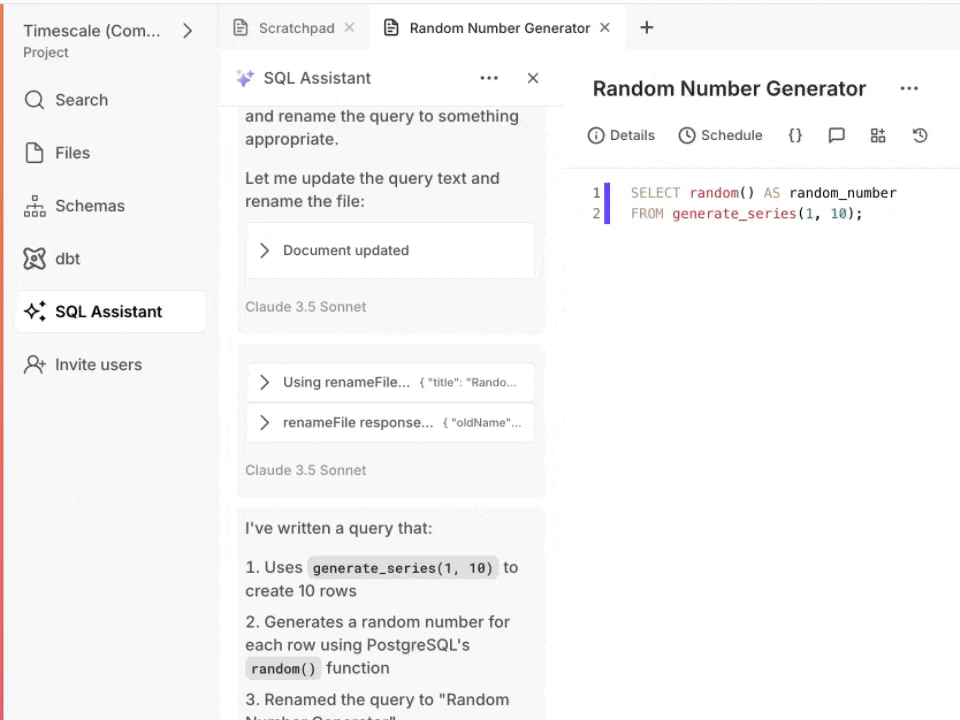Viewport: 960px width, 720px height.
Task: Click the first Claude 3.5 Sonnet label
Action: click(306, 307)
